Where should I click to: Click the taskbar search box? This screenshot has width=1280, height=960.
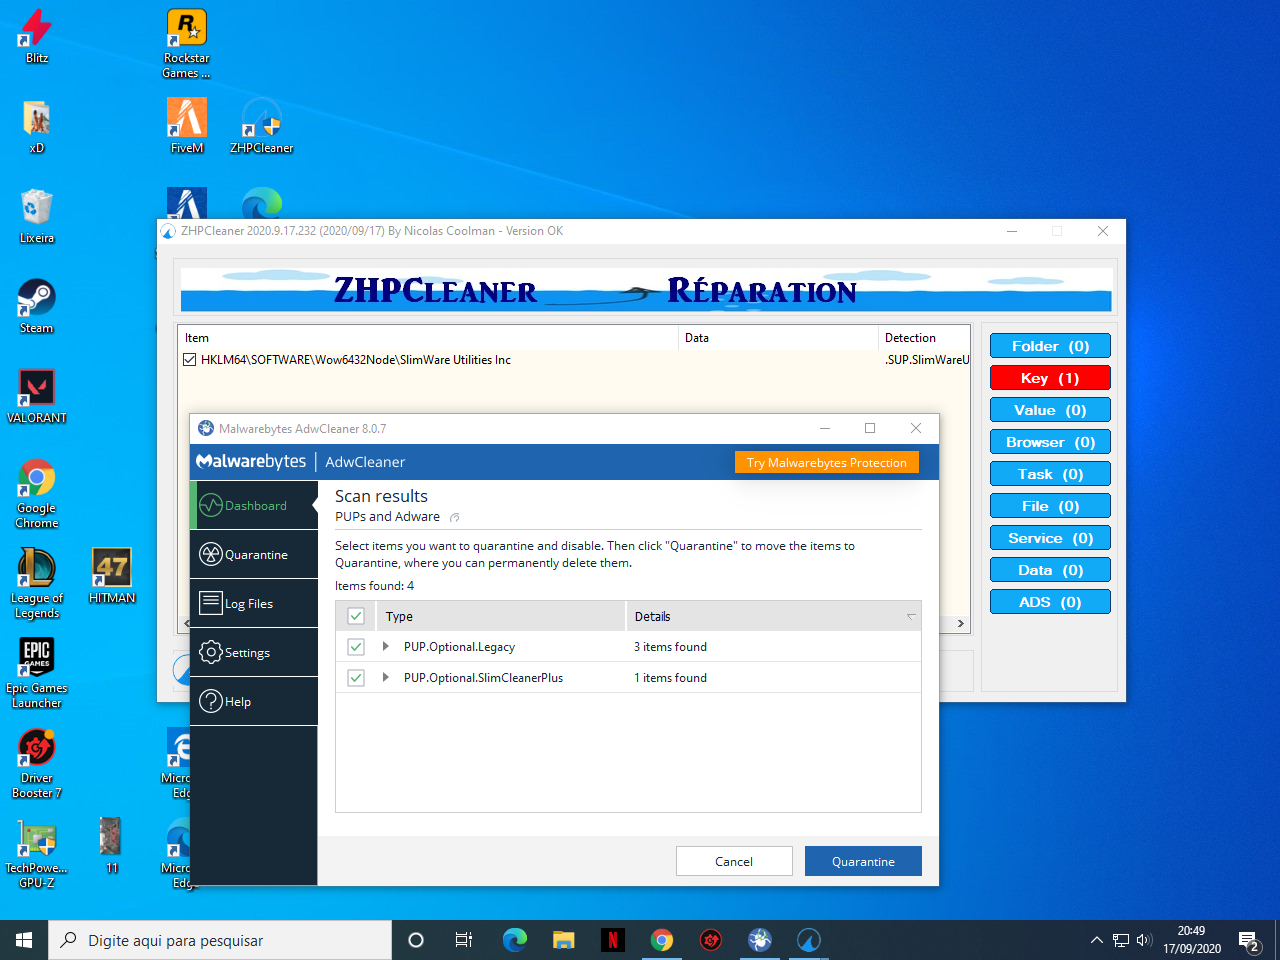click(x=220, y=940)
